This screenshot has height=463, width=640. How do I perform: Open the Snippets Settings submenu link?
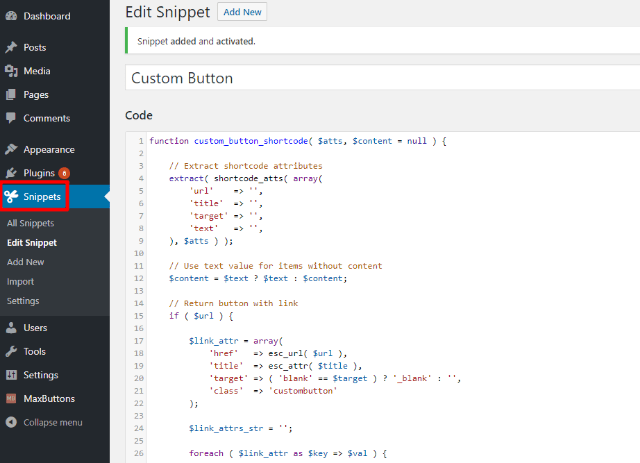23,301
